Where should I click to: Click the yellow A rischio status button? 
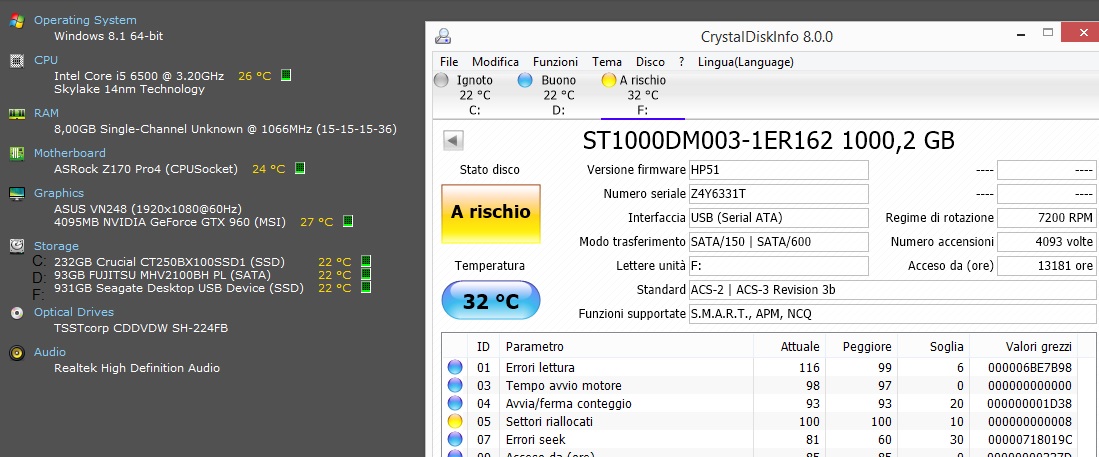pyautogui.click(x=490, y=212)
